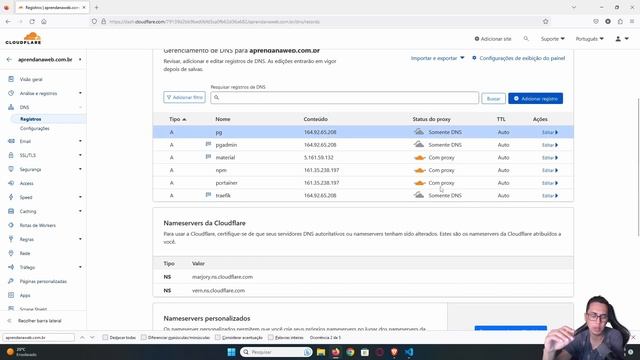This screenshot has width=640, height=360.
Task: Click the orange proxy cloud on npm row
Action: point(420,170)
